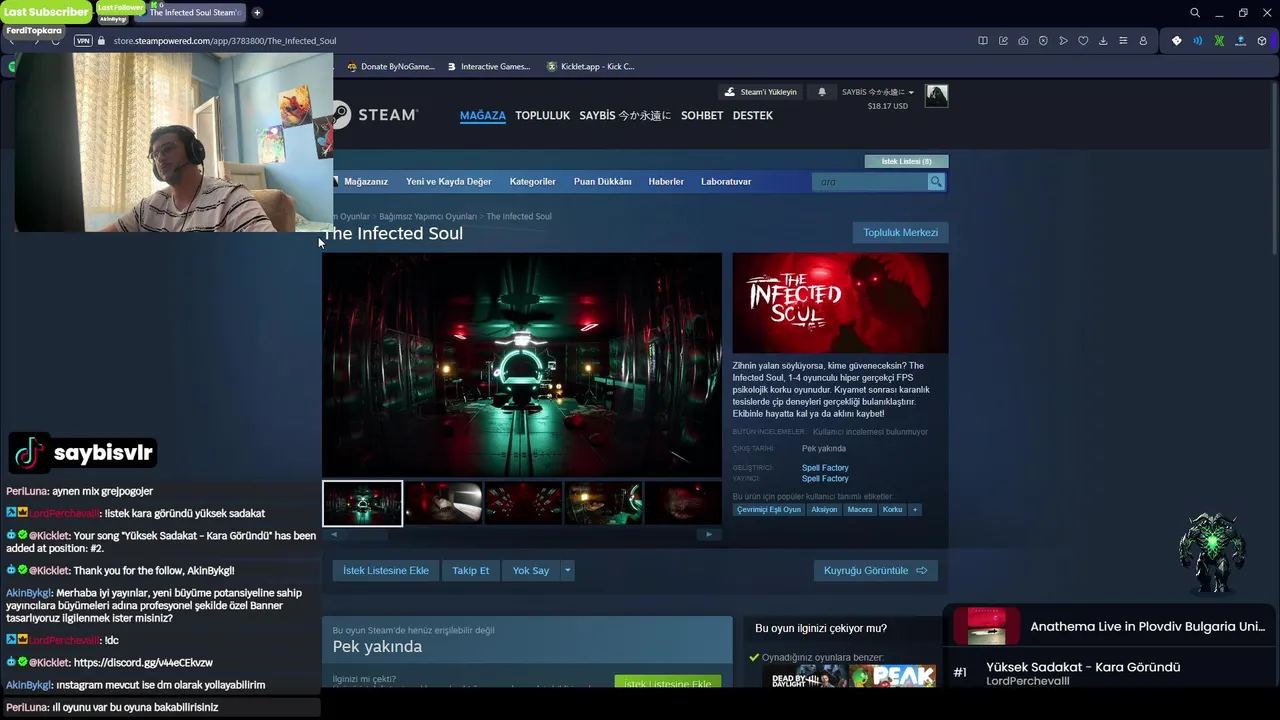Open Kicklet.app bookmark

pos(591,67)
